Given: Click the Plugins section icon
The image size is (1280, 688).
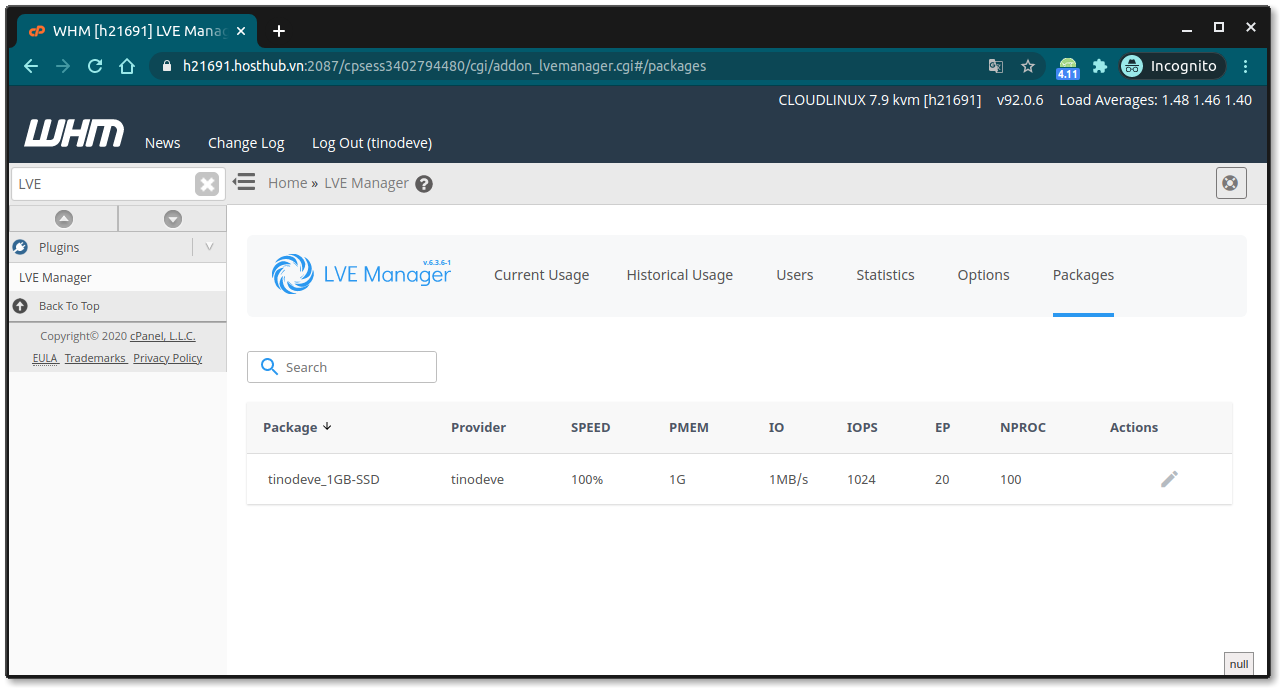Looking at the screenshot, I should 20,247.
